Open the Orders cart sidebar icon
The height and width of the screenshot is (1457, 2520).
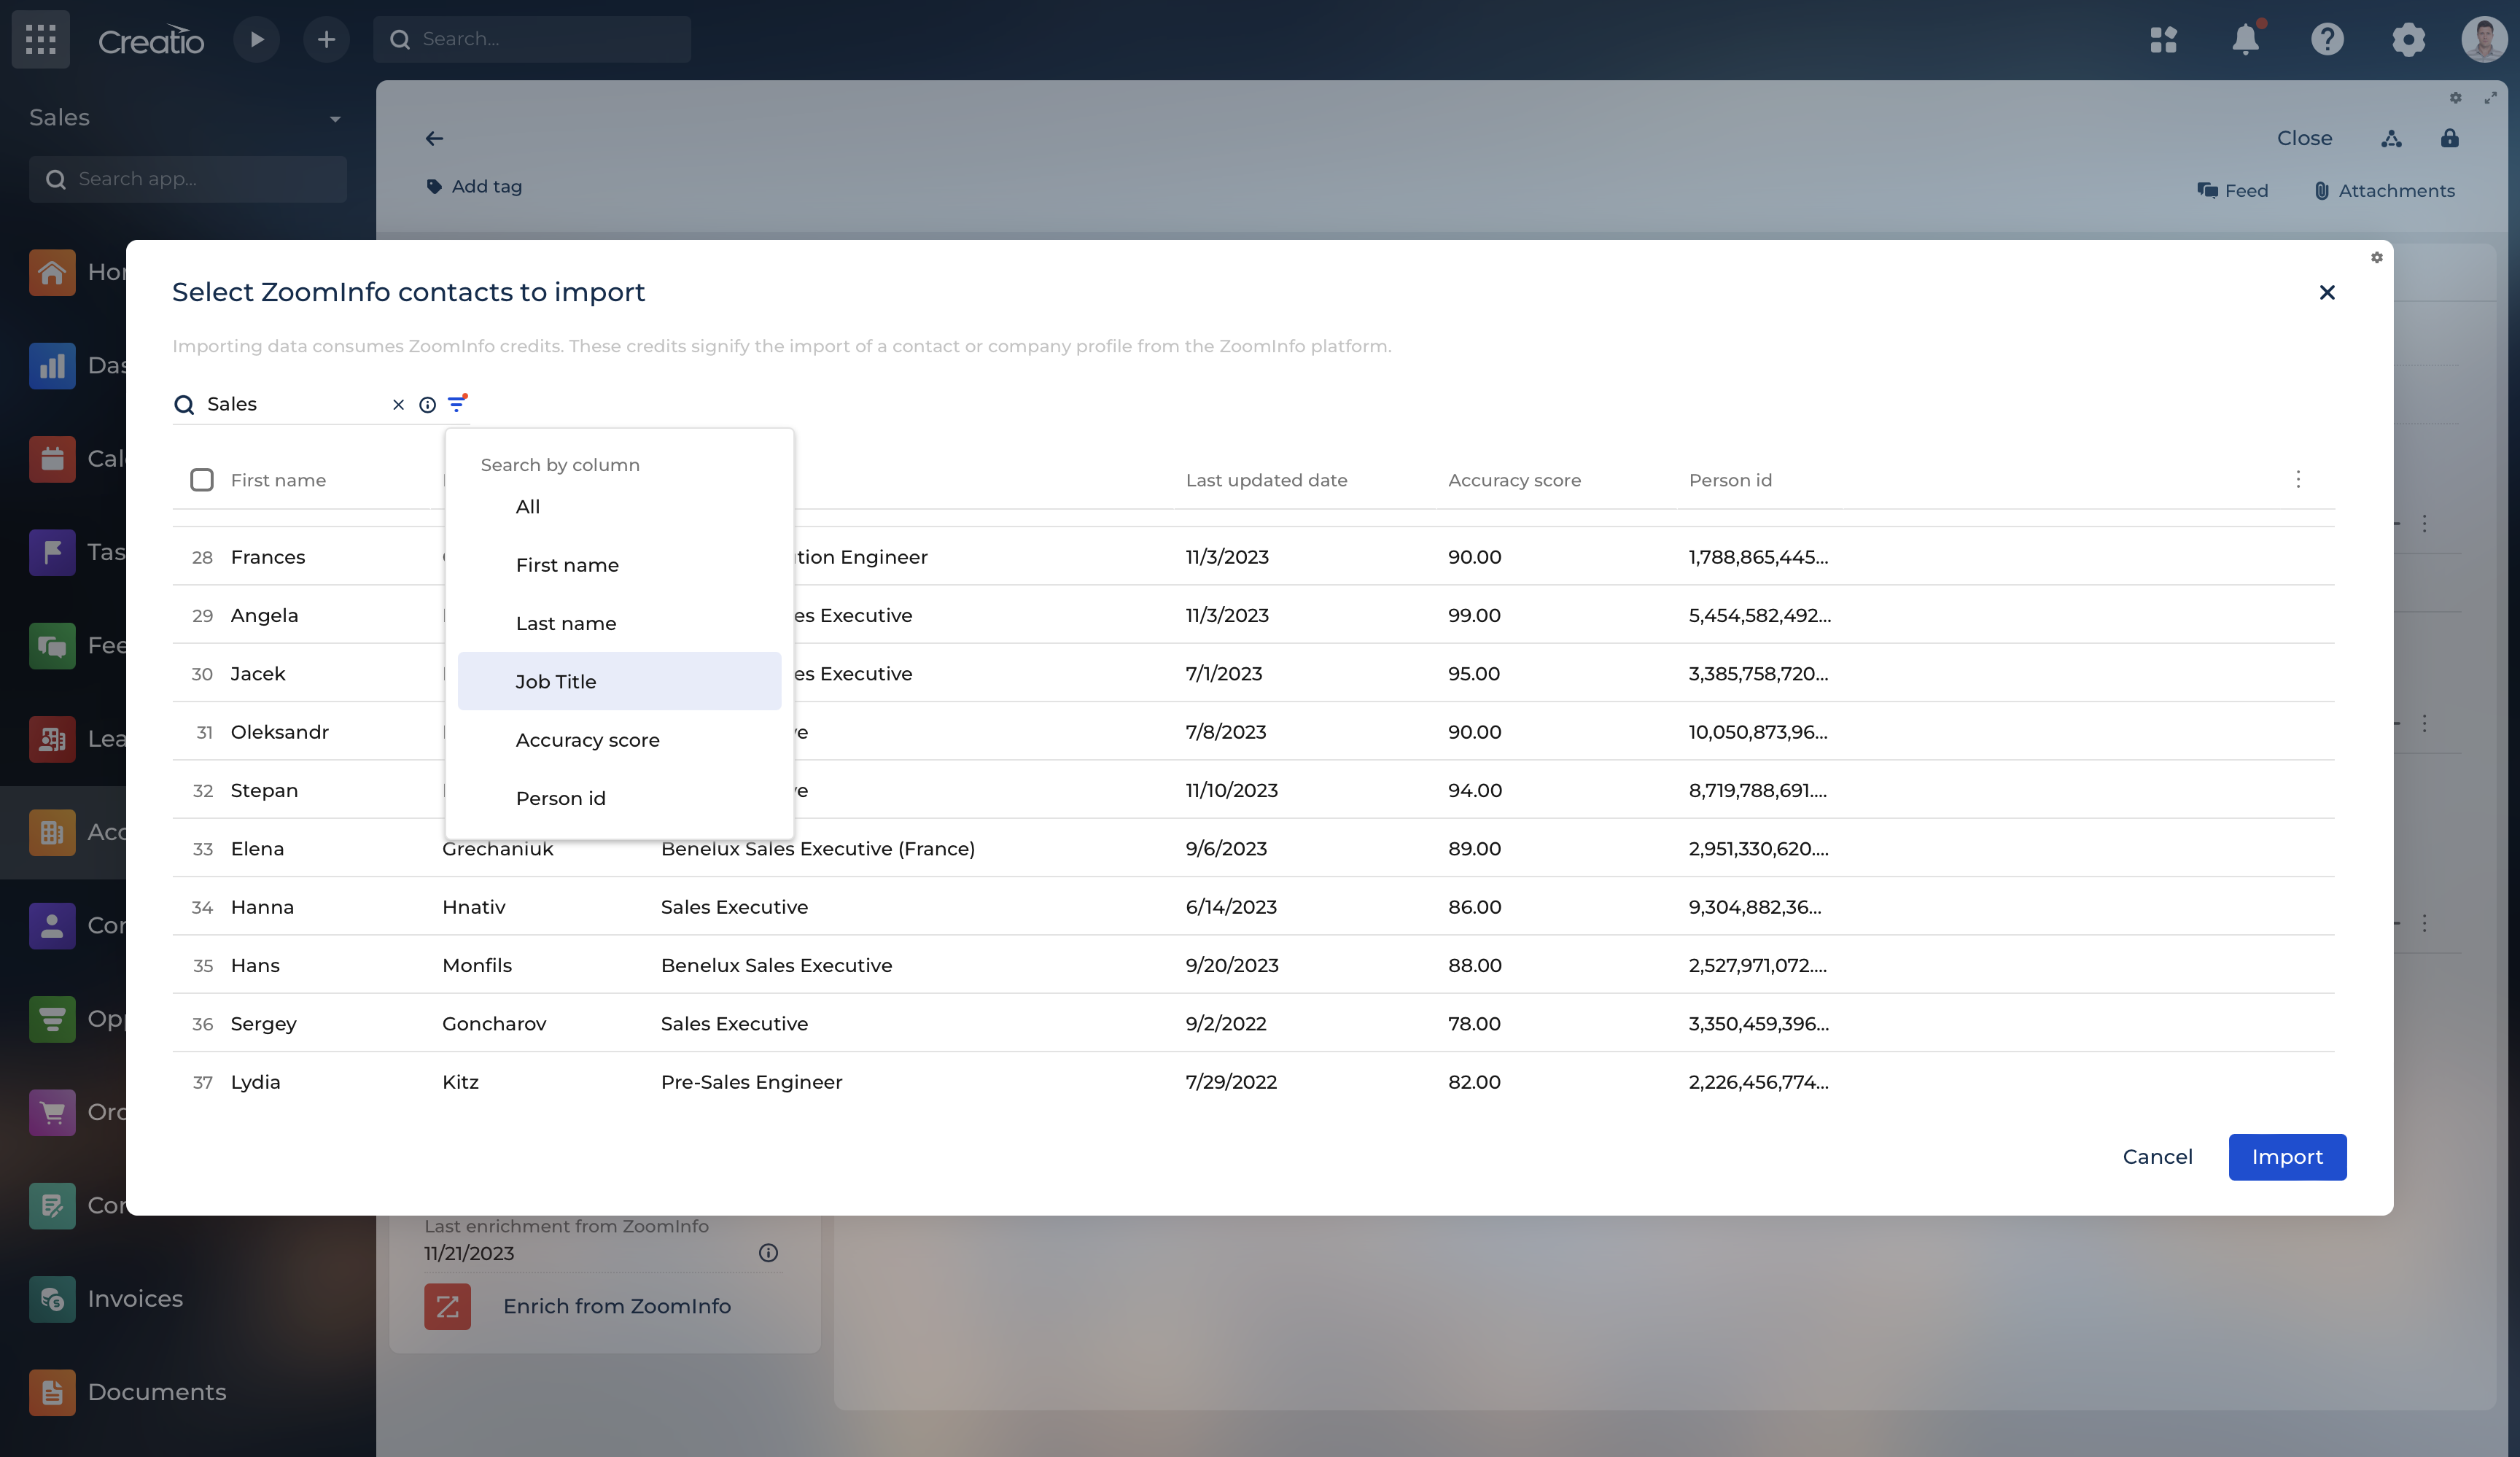52,1112
